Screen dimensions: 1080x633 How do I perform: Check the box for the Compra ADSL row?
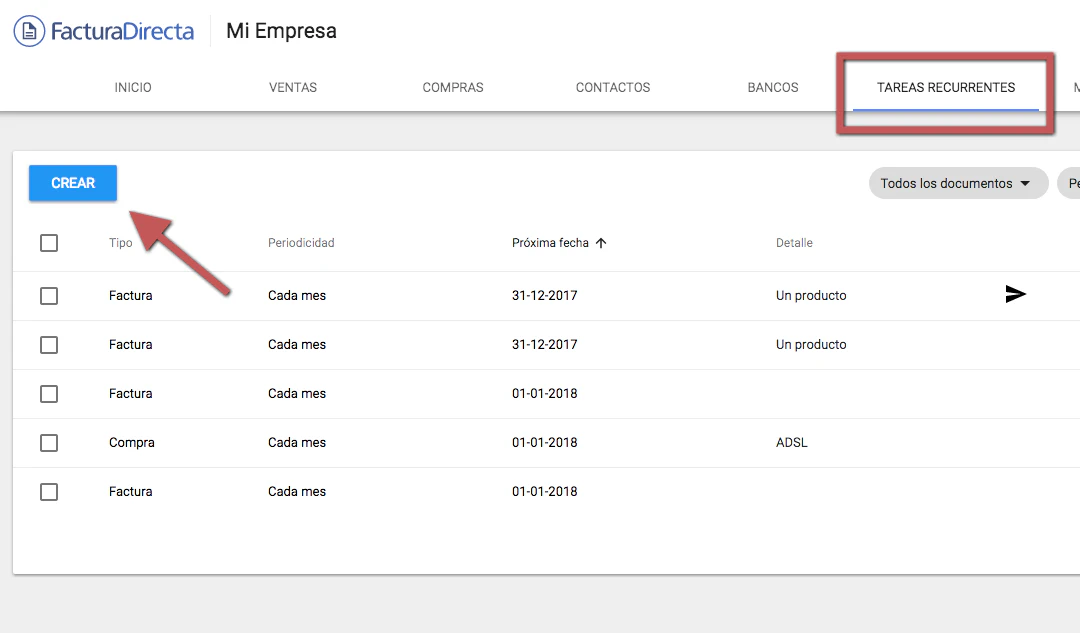pos(49,443)
